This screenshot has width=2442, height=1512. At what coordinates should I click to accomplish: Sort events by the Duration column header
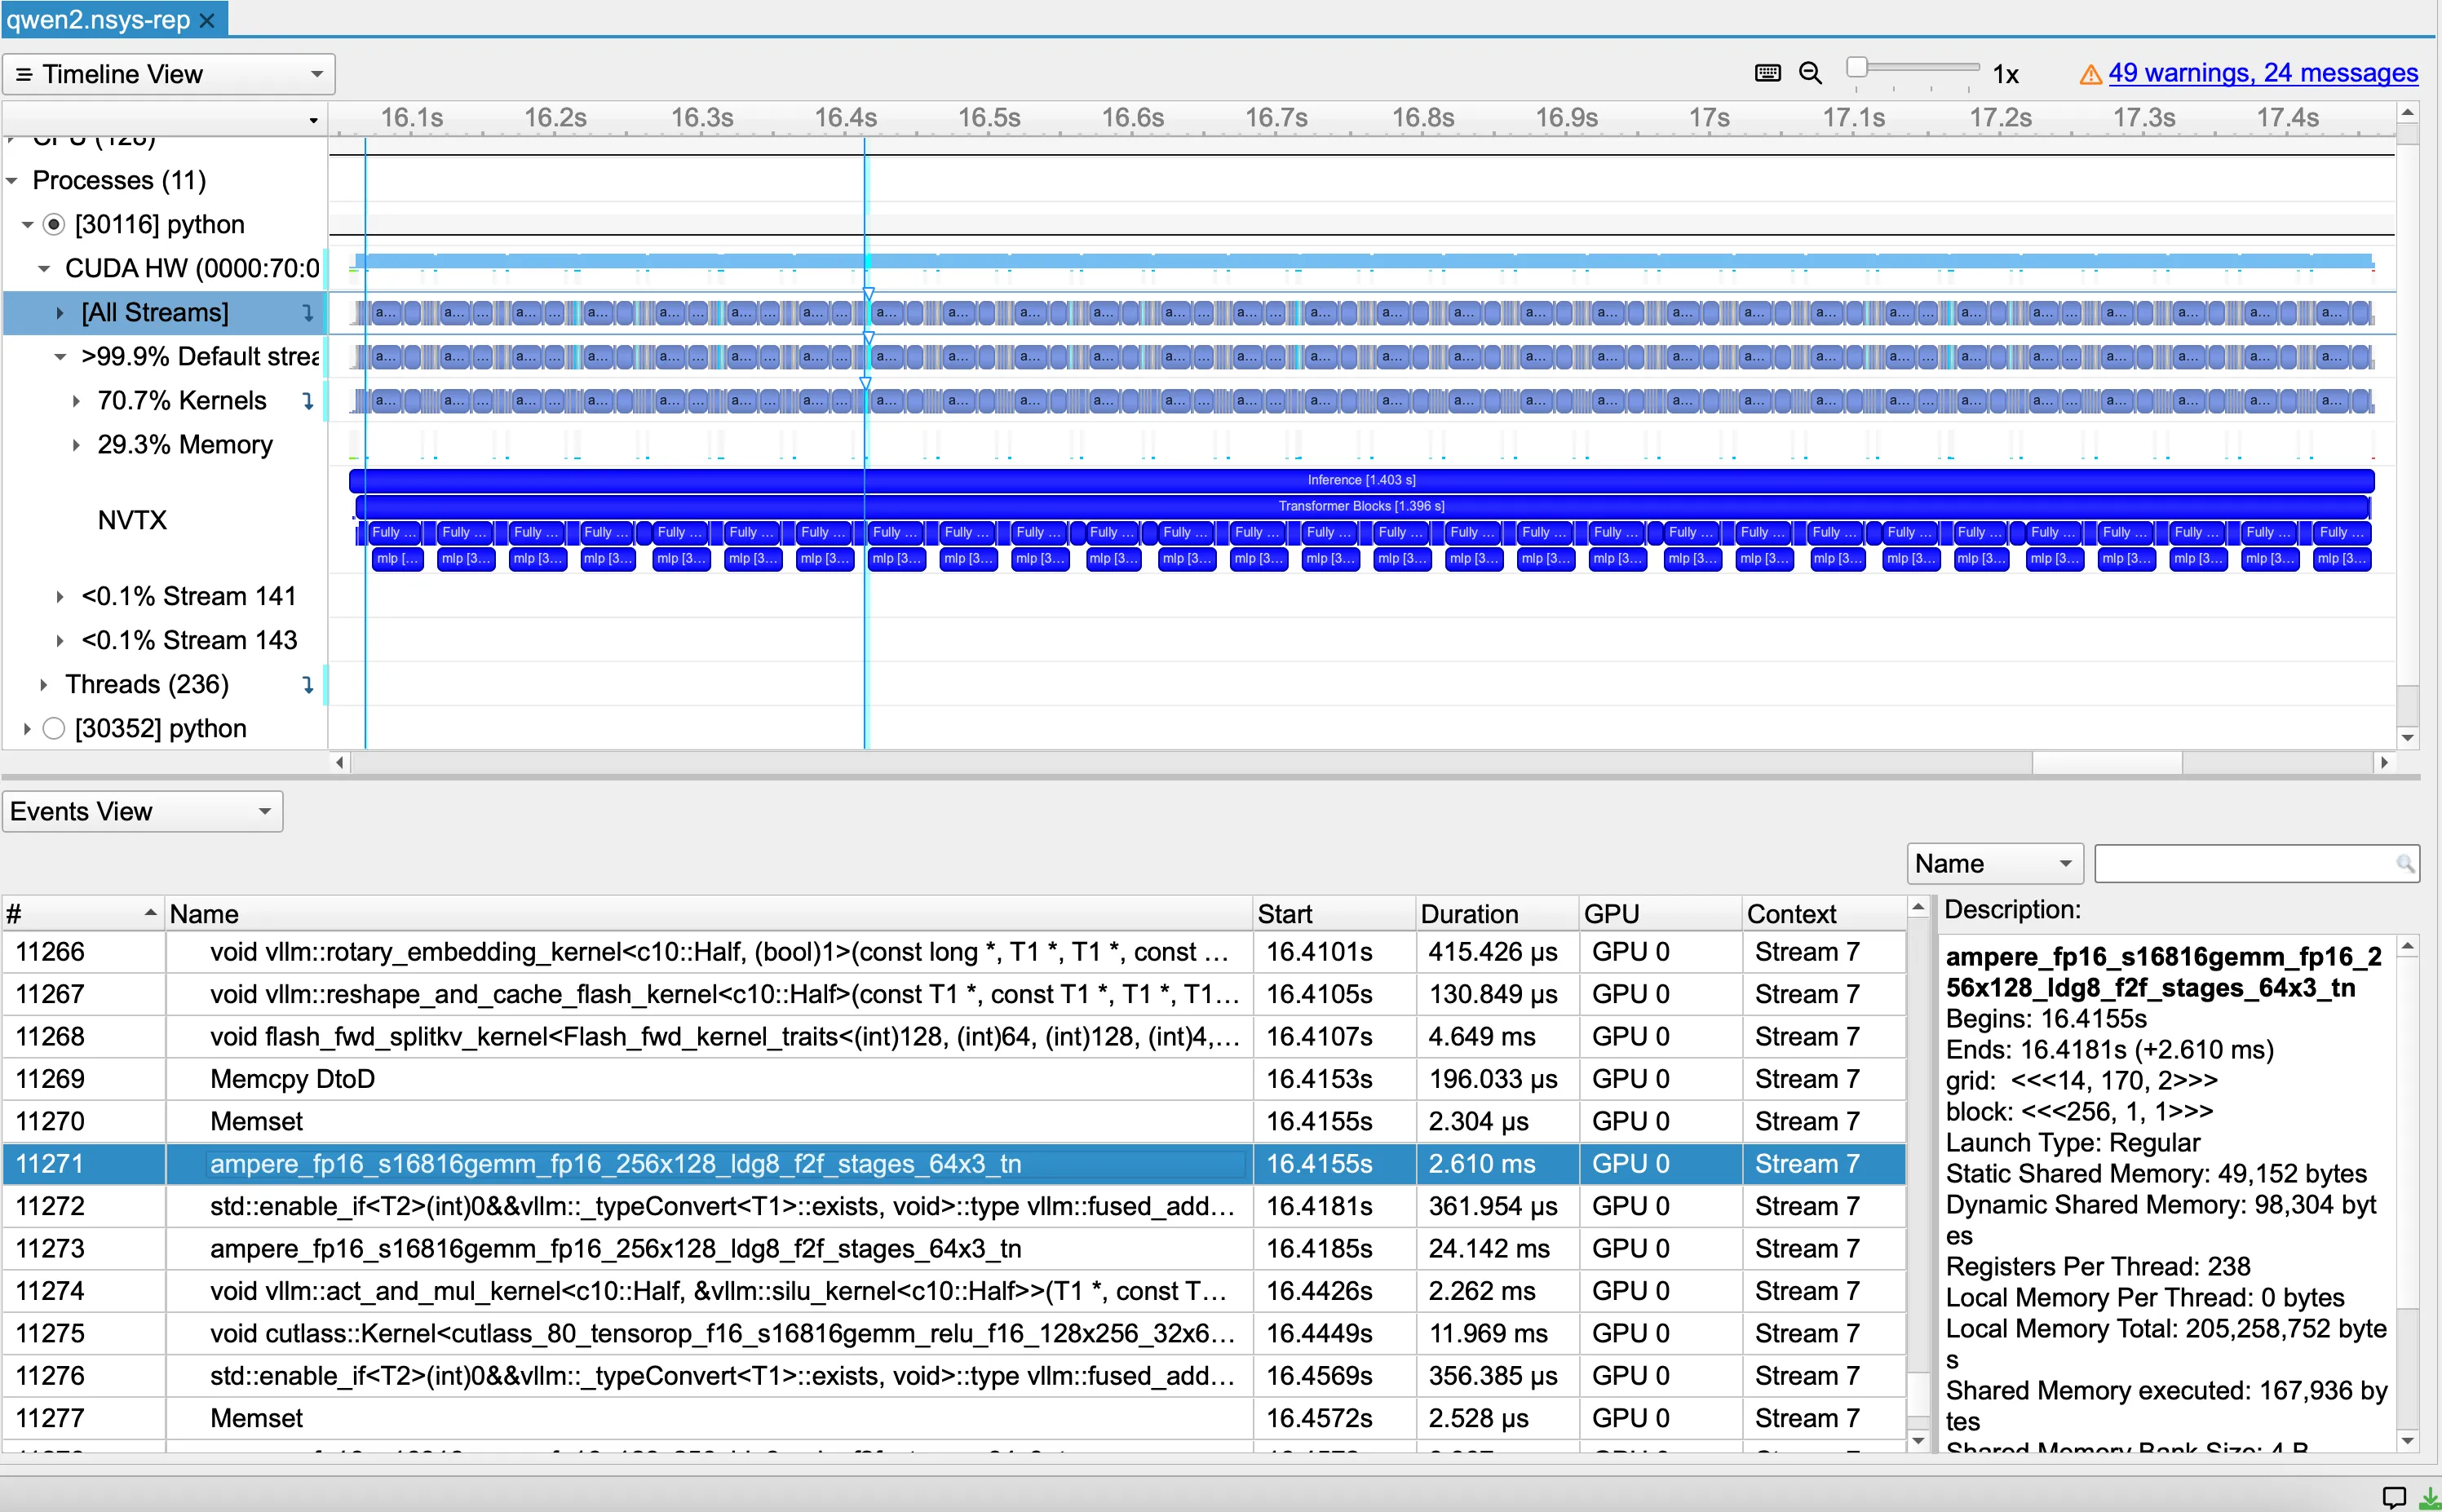pyautogui.click(x=1468, y=914)
